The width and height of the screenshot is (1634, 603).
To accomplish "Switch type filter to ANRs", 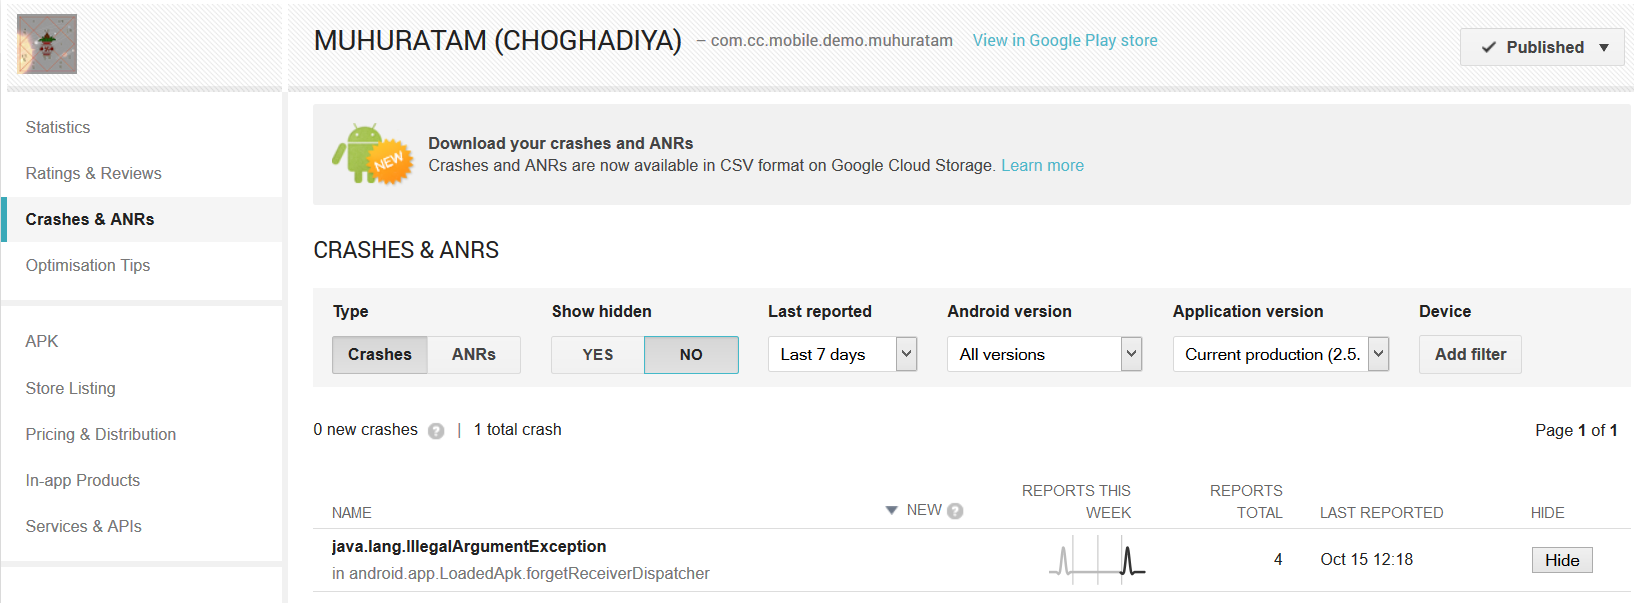I will point(474,355).
